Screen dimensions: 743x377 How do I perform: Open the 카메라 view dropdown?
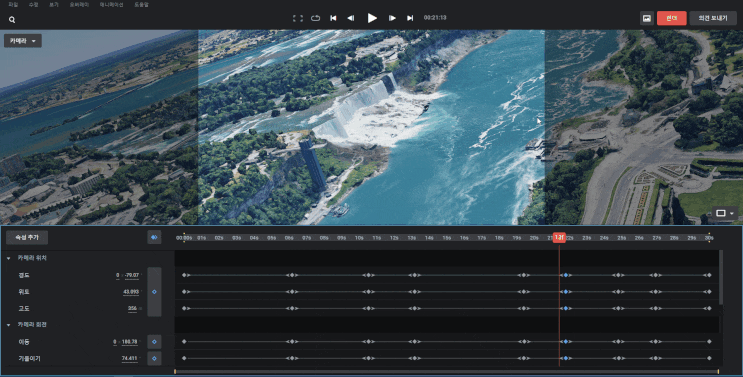[23, 41]
